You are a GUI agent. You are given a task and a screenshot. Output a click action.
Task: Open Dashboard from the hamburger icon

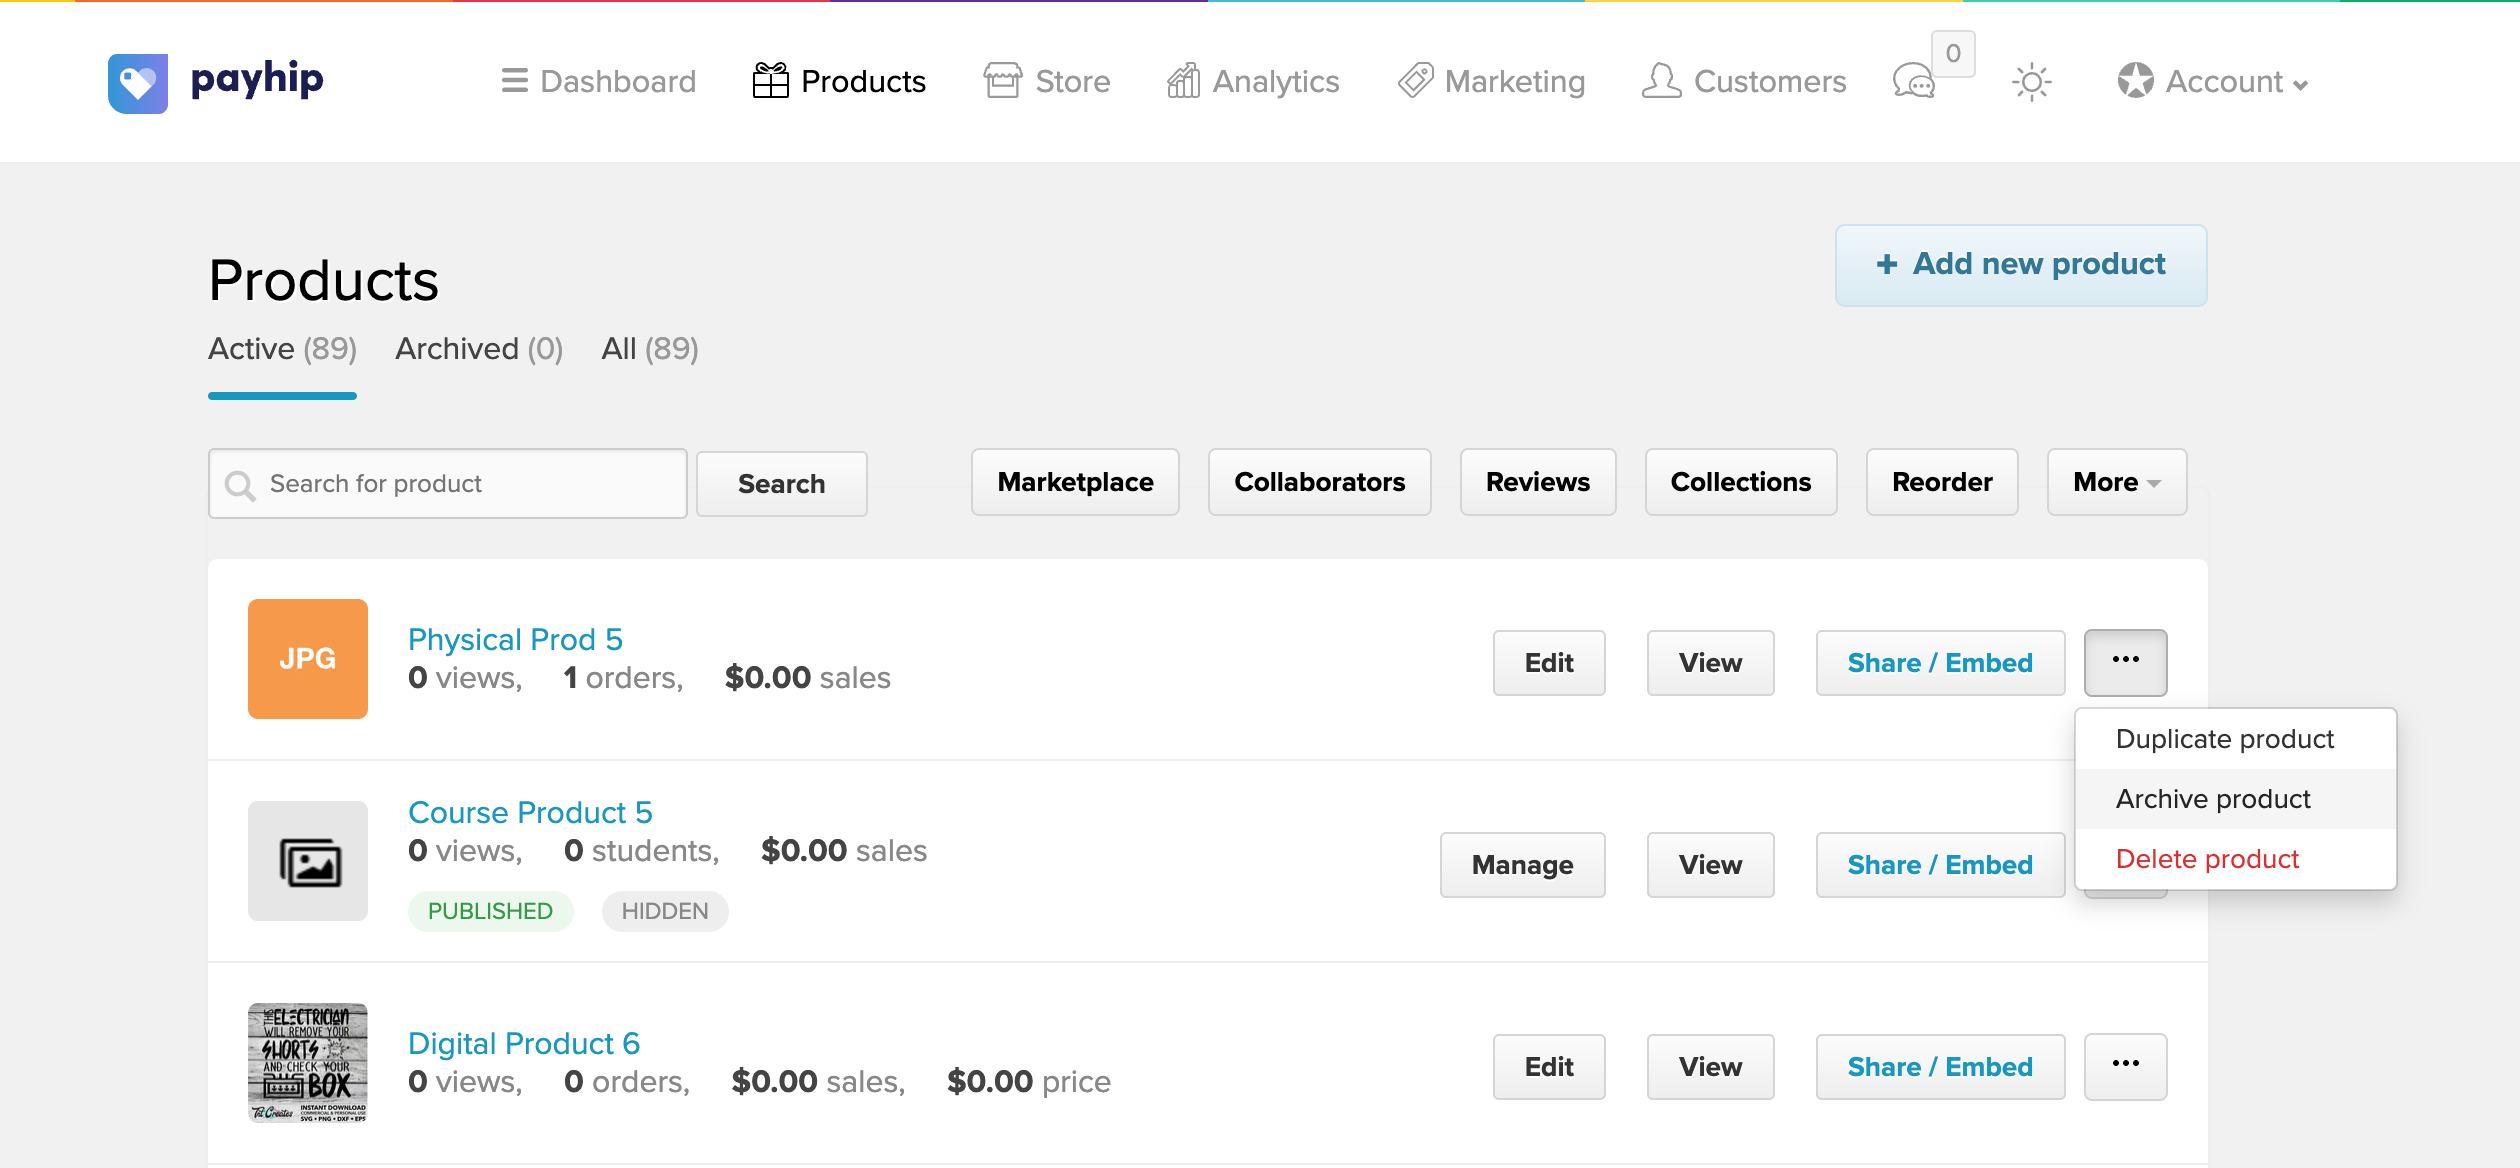514,81
